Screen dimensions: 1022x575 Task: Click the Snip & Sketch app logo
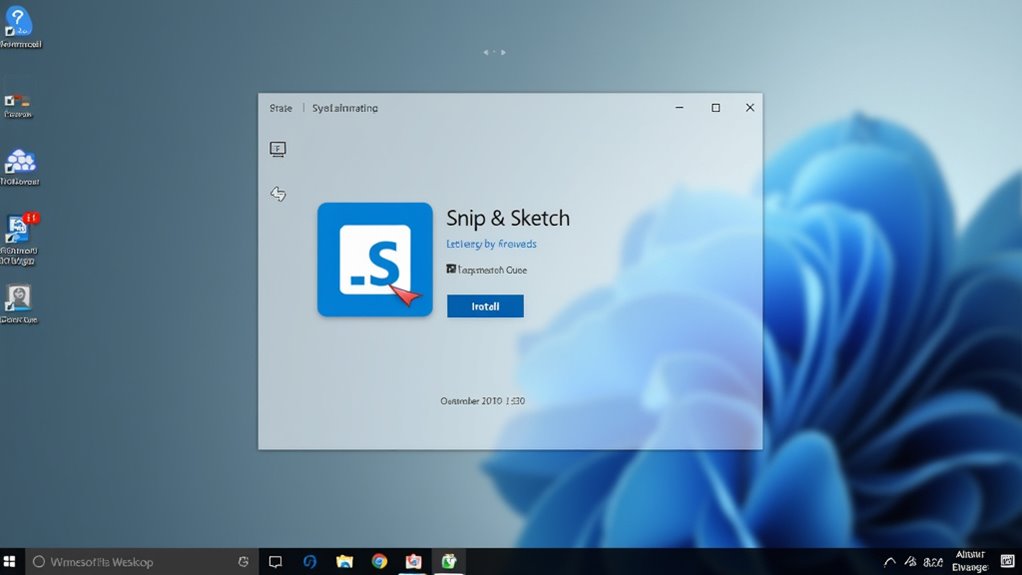pos(375,259)
